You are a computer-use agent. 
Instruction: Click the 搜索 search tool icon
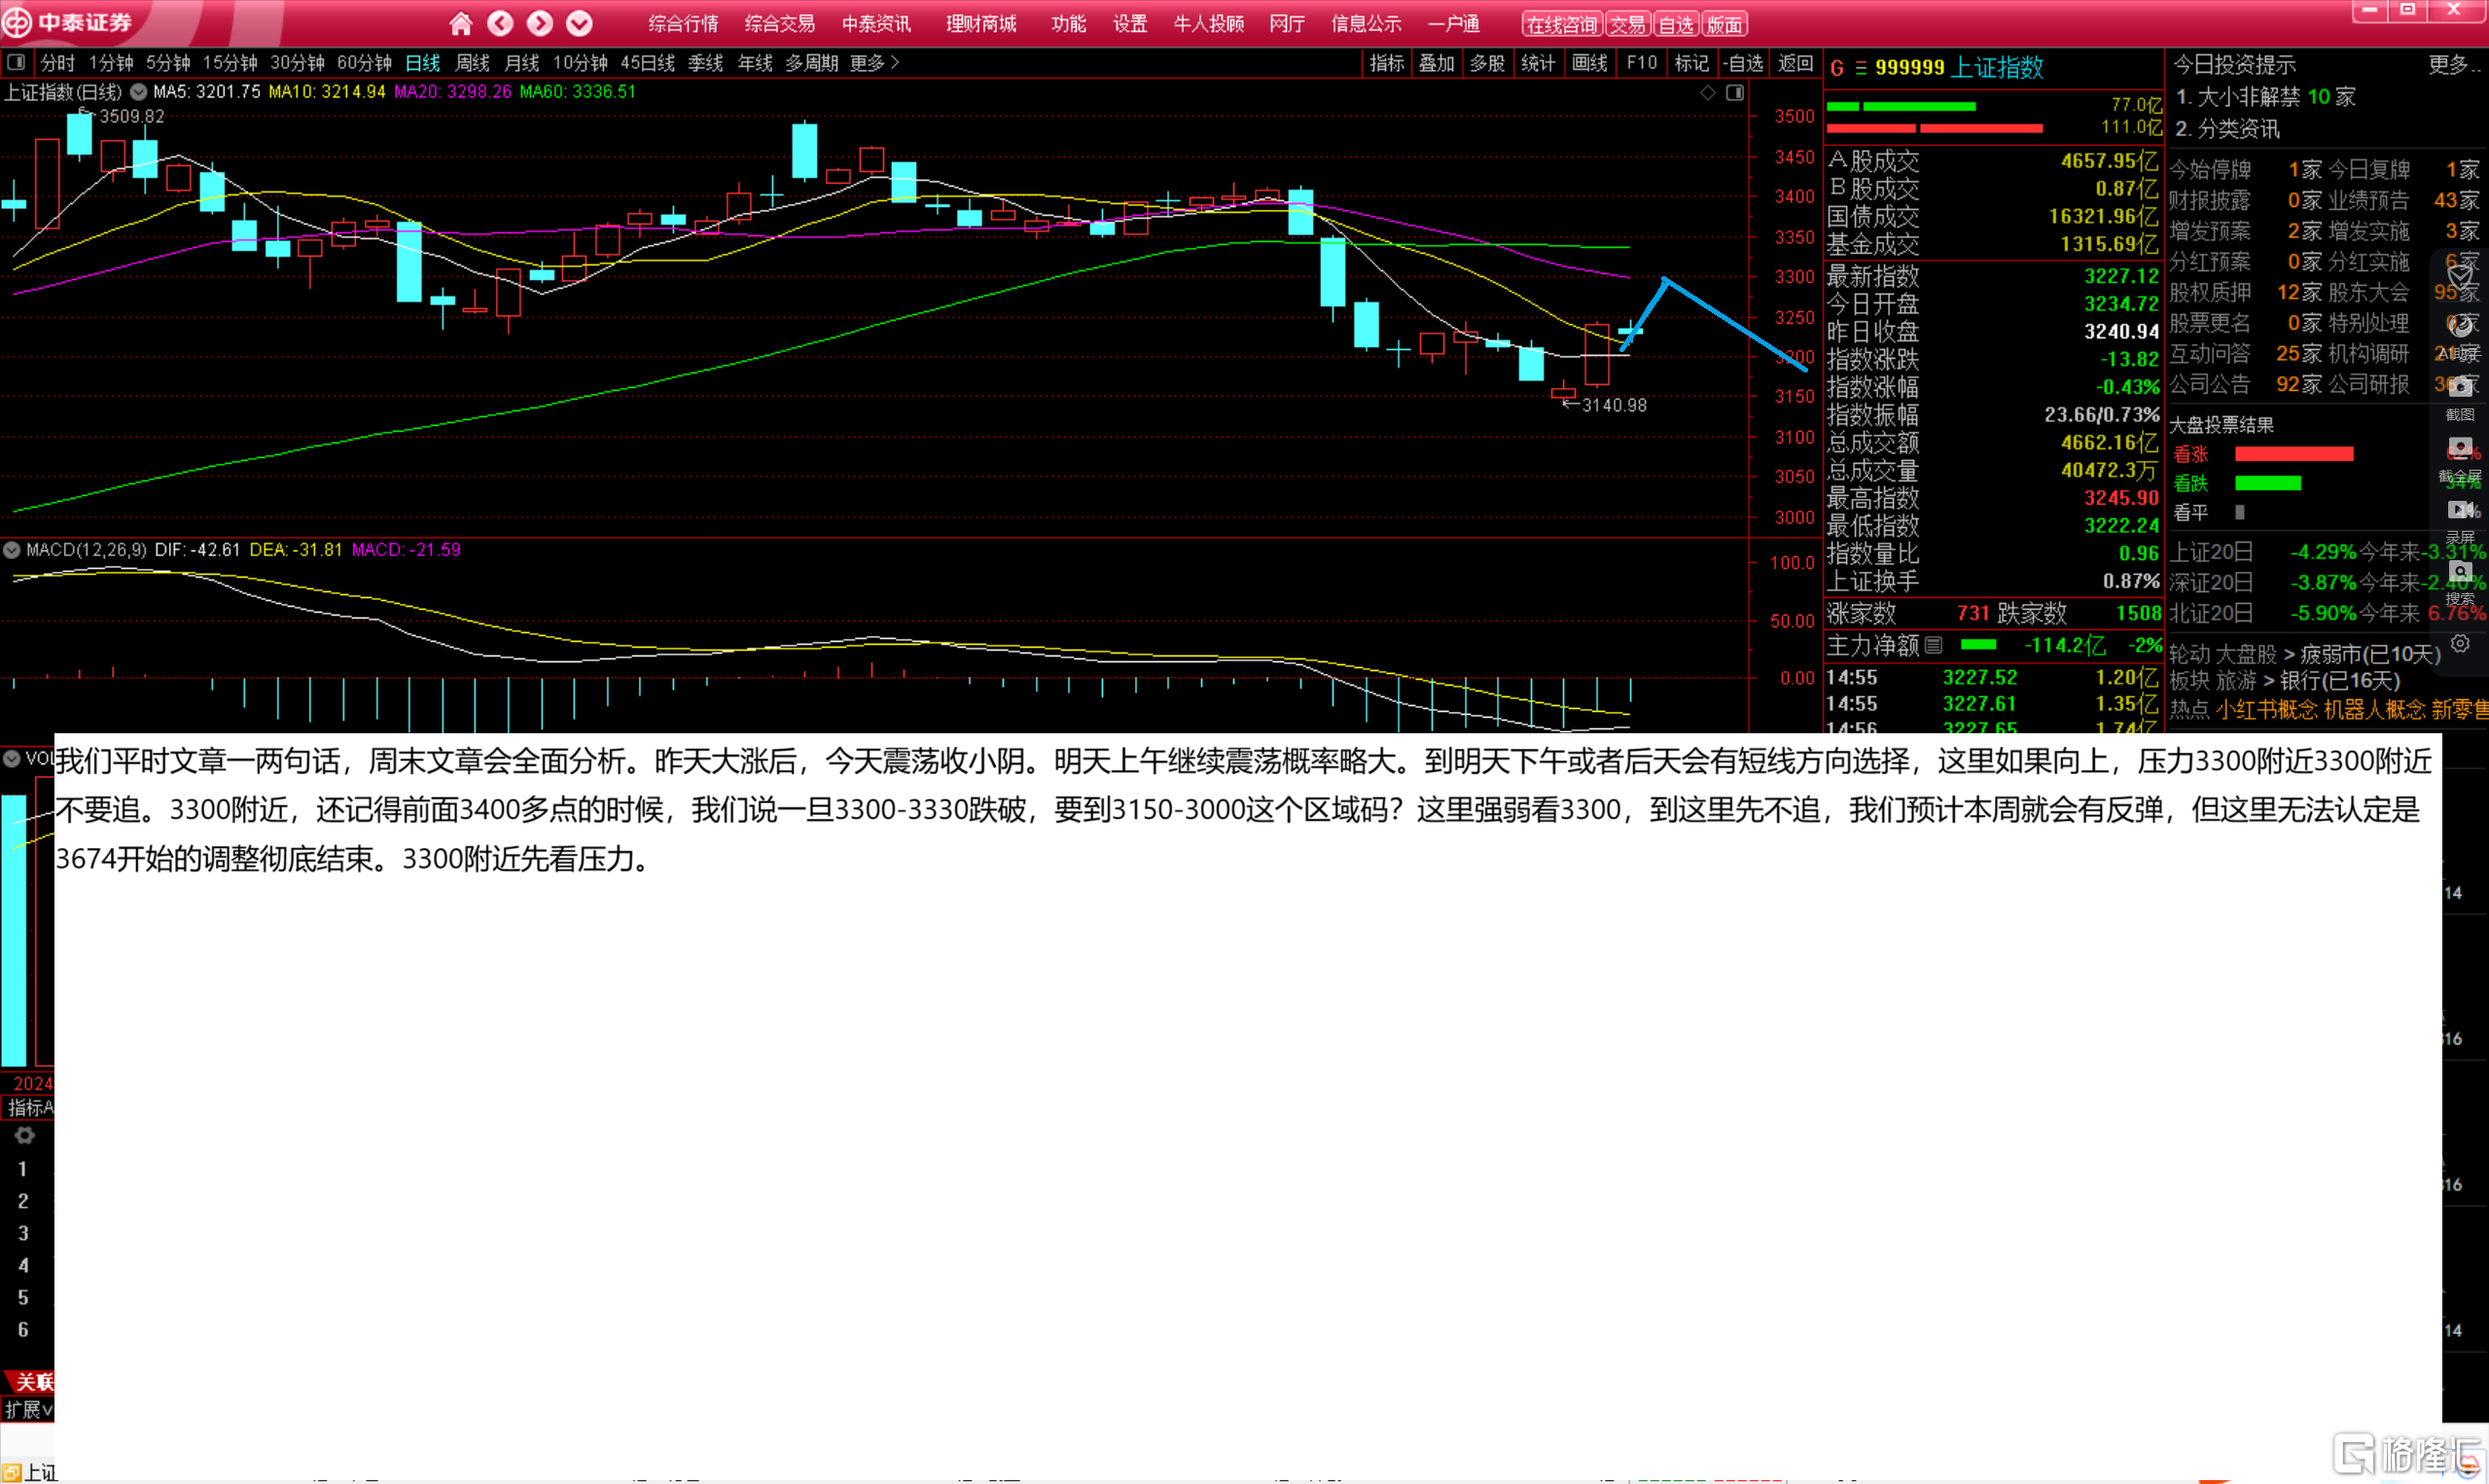(x=2460, y=572)
